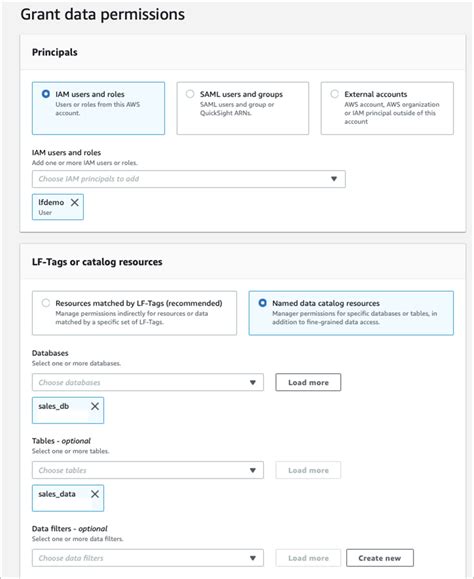The width and height of the screenshot is (474, 579).
Task: Click the Principals section heading
Action: pos(55,52)
